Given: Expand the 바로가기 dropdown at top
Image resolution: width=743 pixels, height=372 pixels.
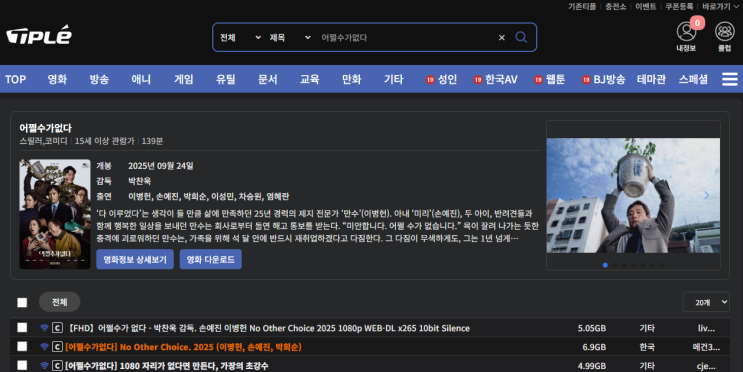Looking at the screenshot, I should [720, 6].
